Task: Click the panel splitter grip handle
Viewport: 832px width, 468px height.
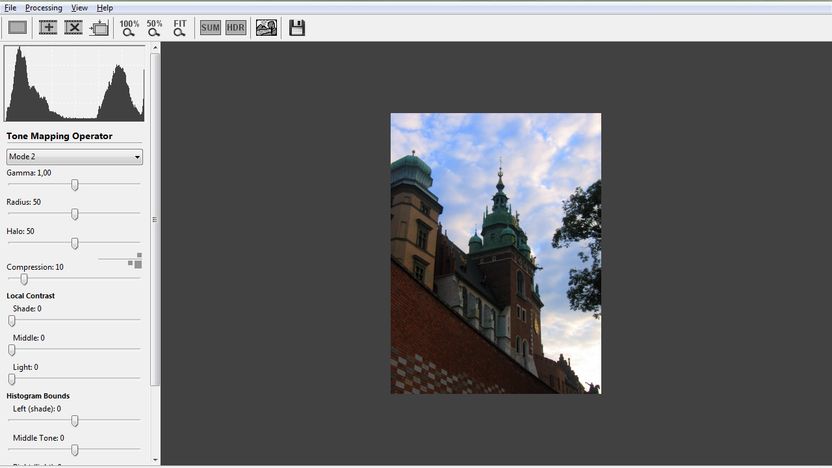Action: coord(154,219)
